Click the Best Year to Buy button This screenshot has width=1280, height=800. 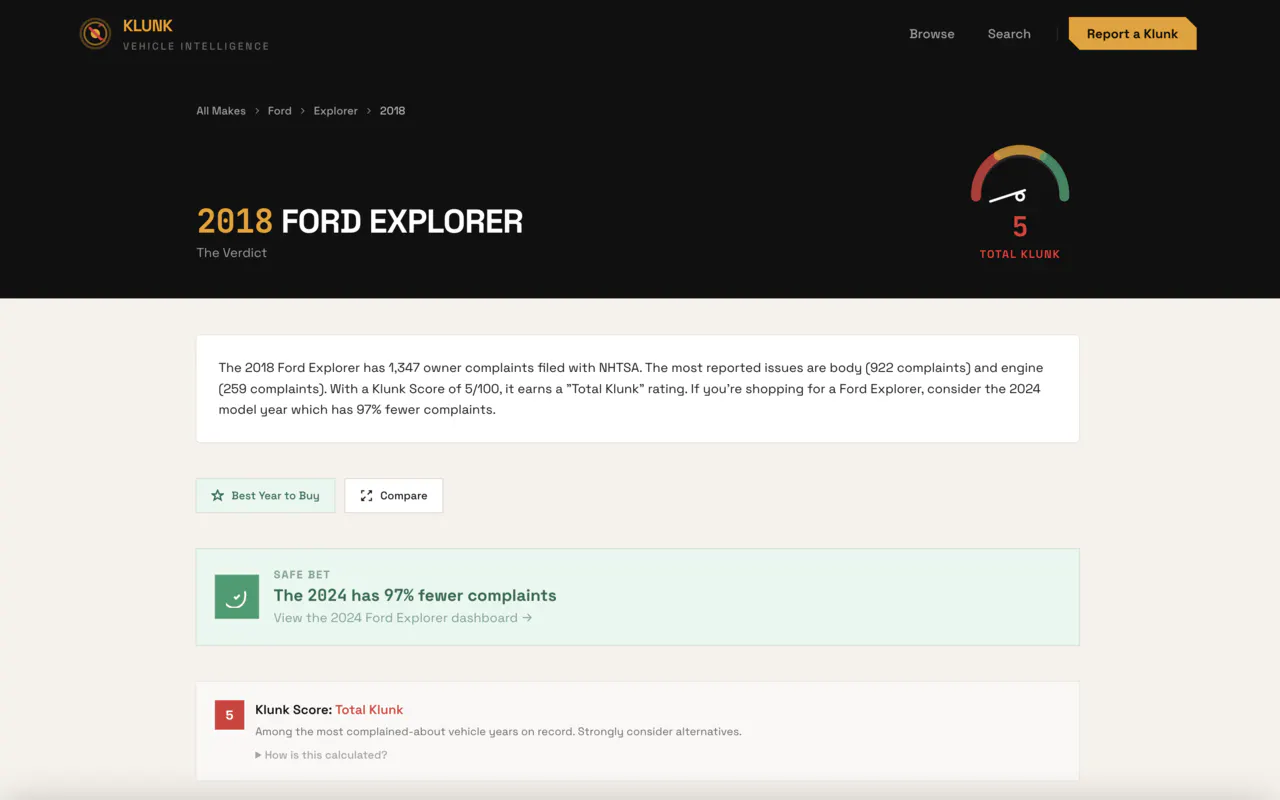[x=265, y=496]
